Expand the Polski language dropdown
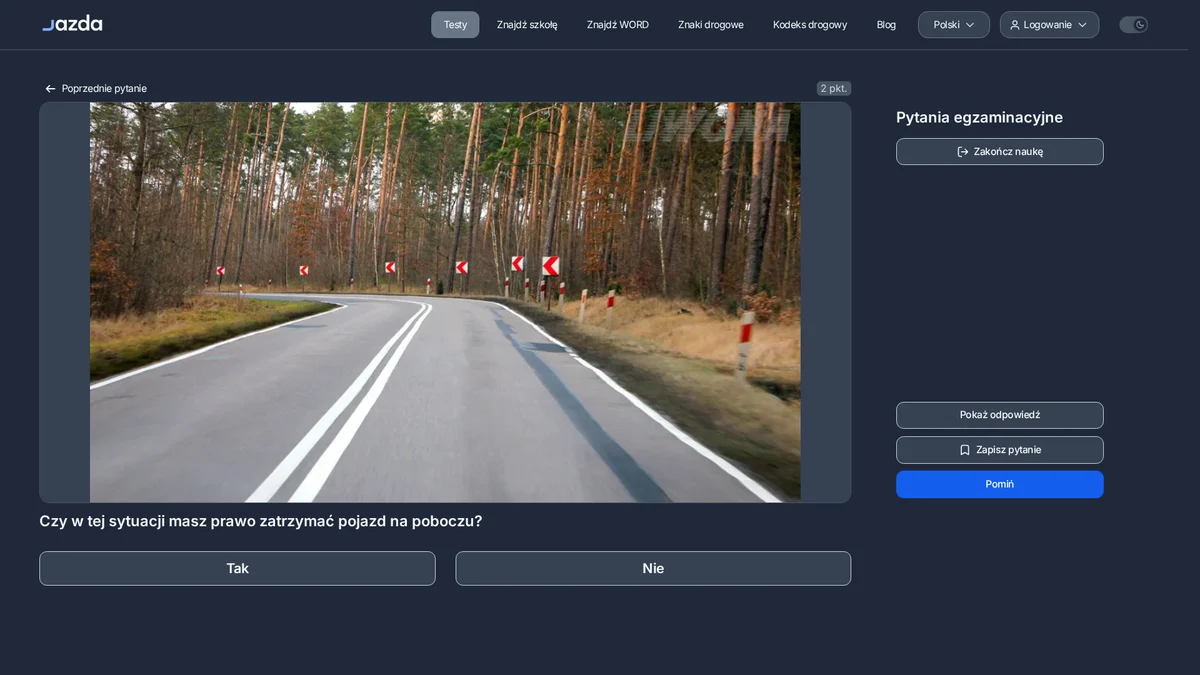The width and height of the screenshot is (1200, 675). click(954, 25)
